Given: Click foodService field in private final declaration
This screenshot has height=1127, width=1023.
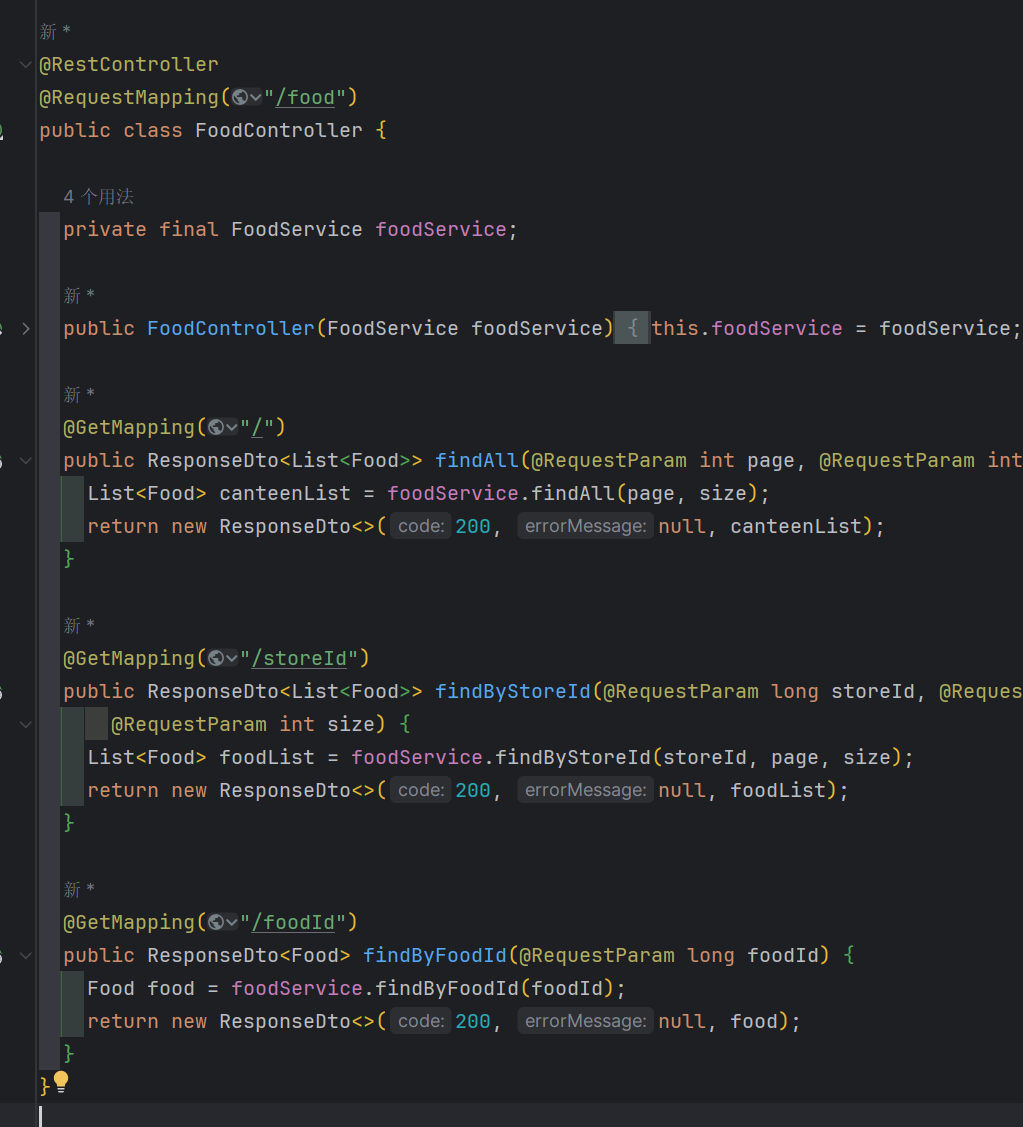Looking at the screenshot, I should coord(441,229).
